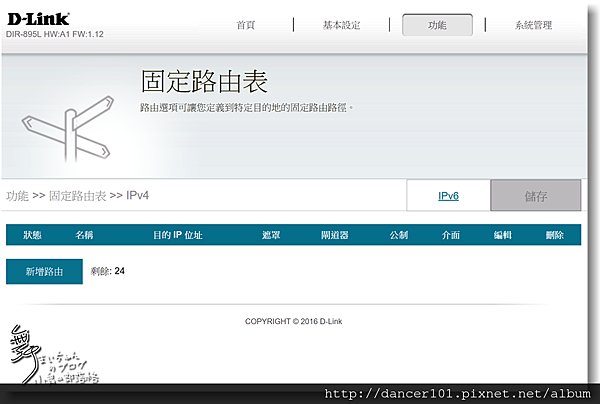This screenshot has height=404, width=600.
Task: Click the 目的 IP 位址 column header
Action: point(178,235)
